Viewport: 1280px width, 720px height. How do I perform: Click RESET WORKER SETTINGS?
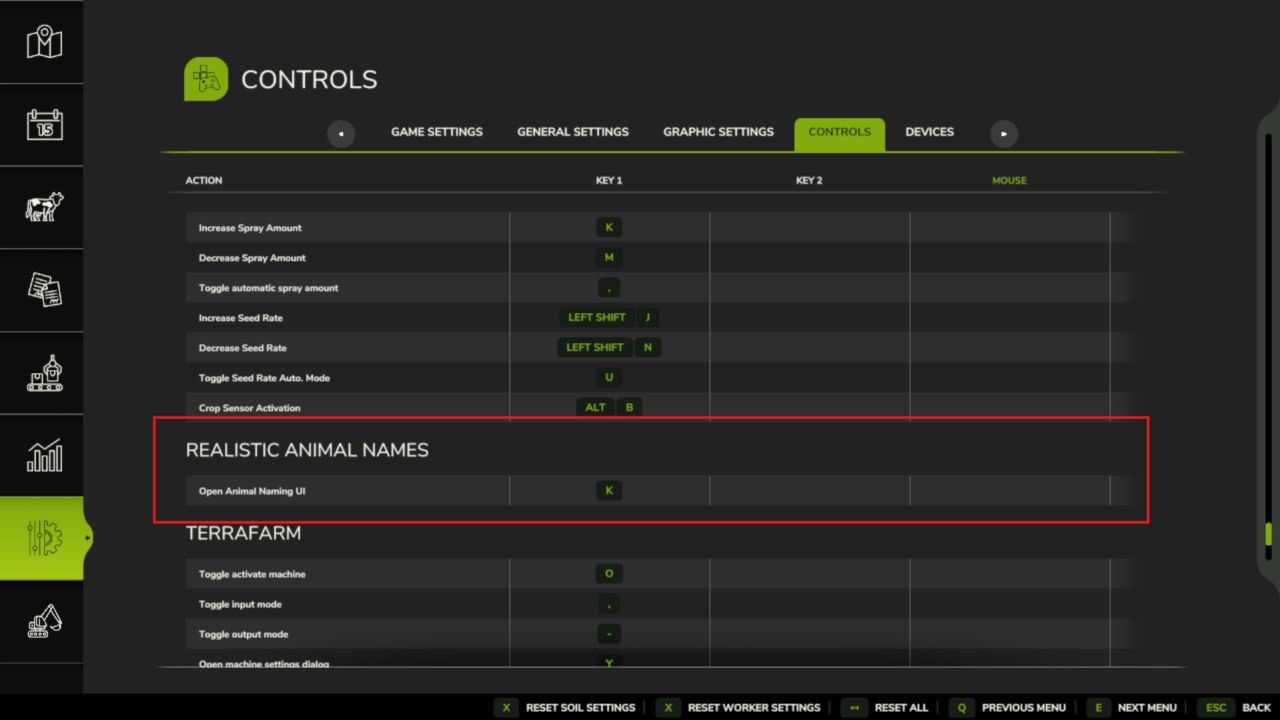pyautogui.click(x=754, y=707)
